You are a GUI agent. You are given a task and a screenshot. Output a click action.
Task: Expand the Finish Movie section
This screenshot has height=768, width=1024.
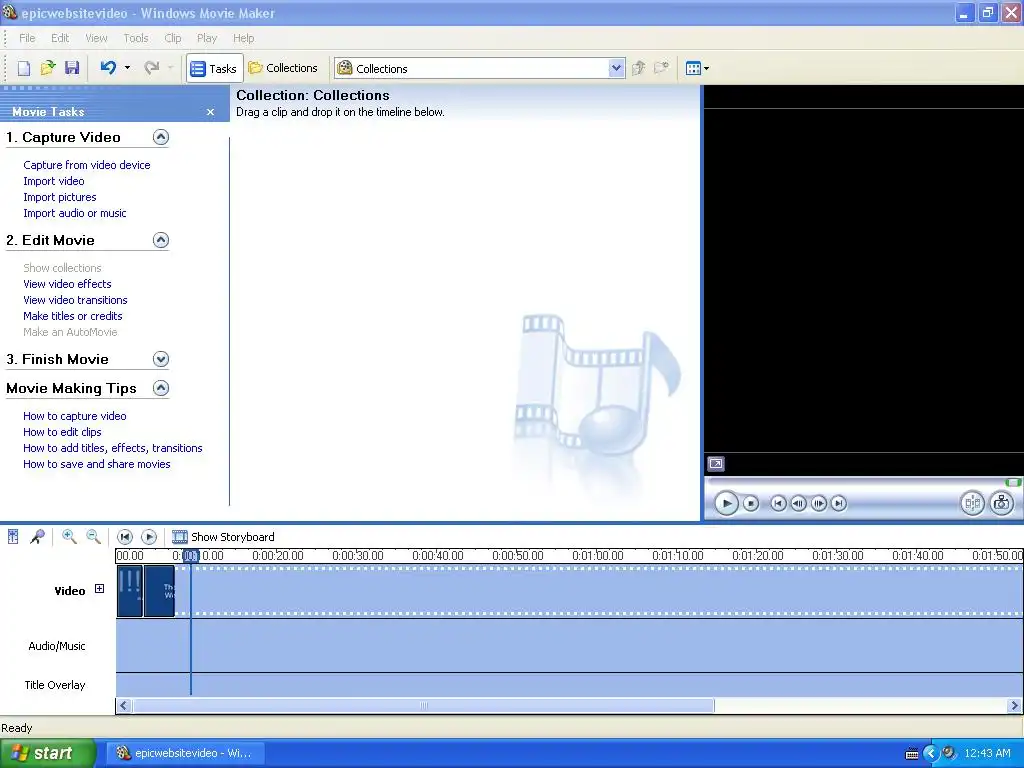[161, 359]
